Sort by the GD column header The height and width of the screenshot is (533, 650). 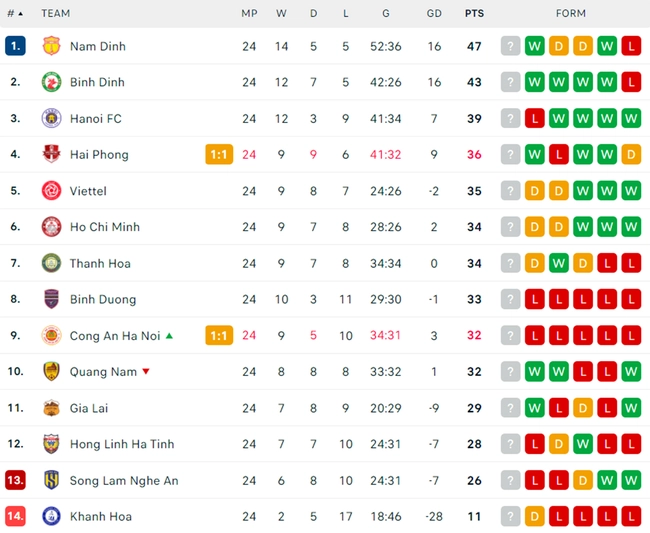434,13
